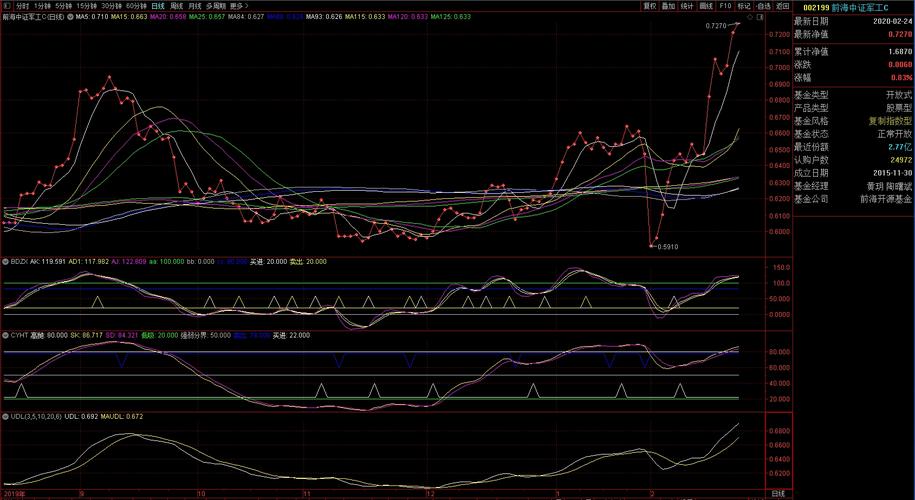Expand the 更多 periods dropdown
This screenshot has height=500, width=915.
(239, 5)
